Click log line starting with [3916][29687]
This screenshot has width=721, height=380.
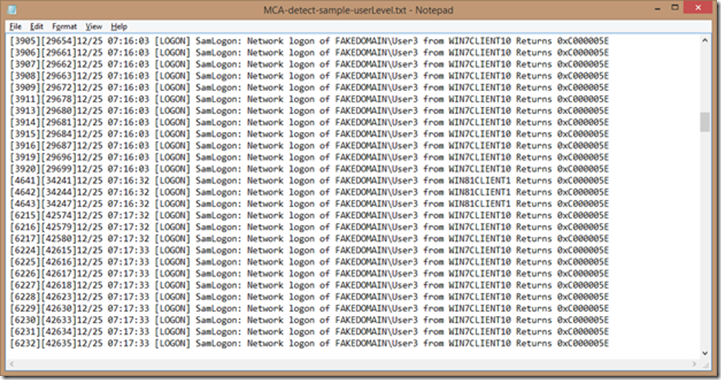[x=309, y=145]
